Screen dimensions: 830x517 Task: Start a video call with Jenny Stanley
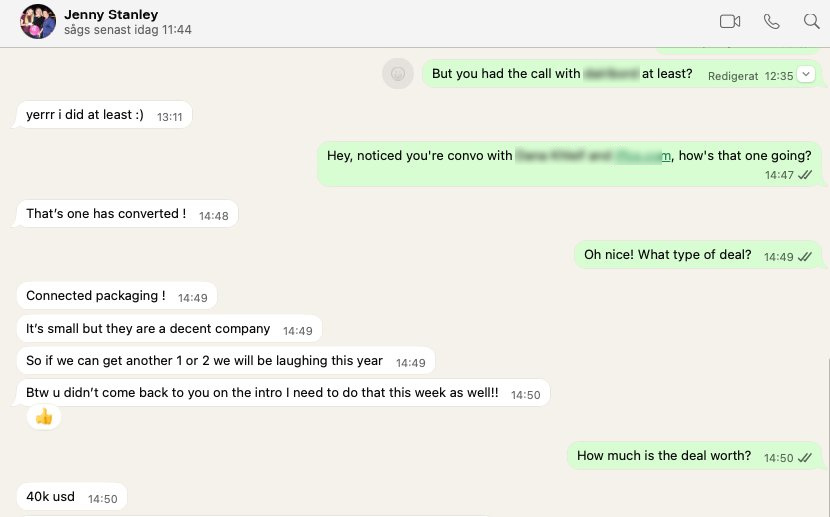point(730,21)
